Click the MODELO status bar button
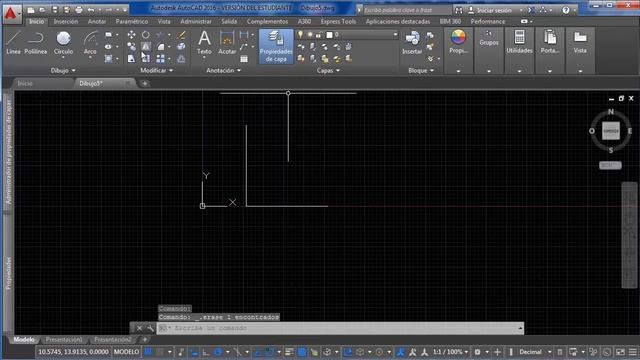640x360 pixels. pos(126,352)
